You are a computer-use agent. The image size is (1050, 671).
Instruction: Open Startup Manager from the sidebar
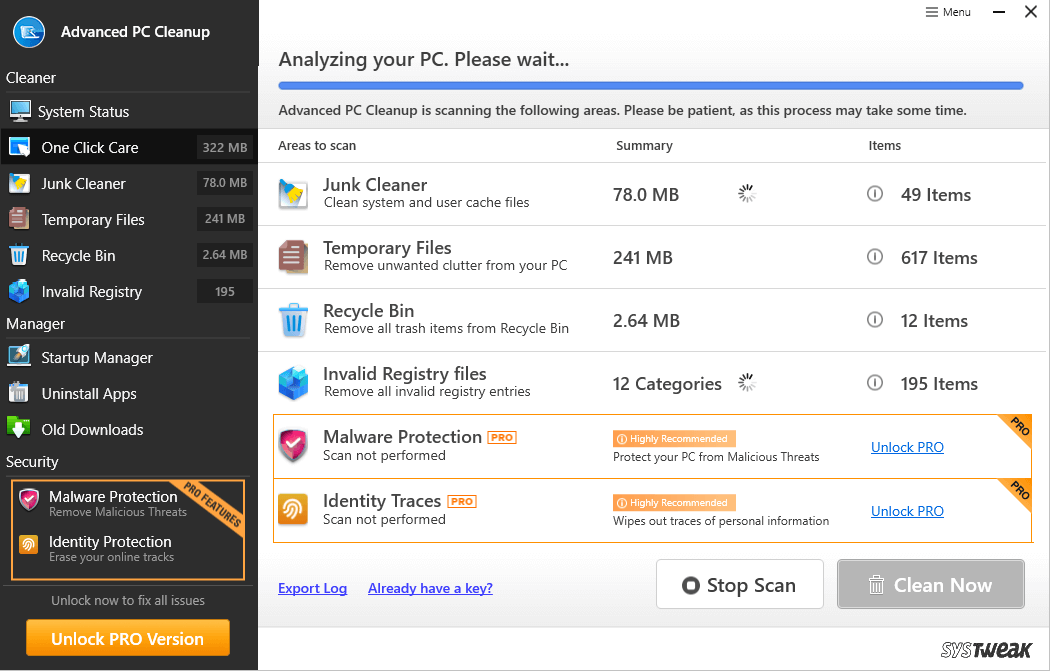point(96,358)
